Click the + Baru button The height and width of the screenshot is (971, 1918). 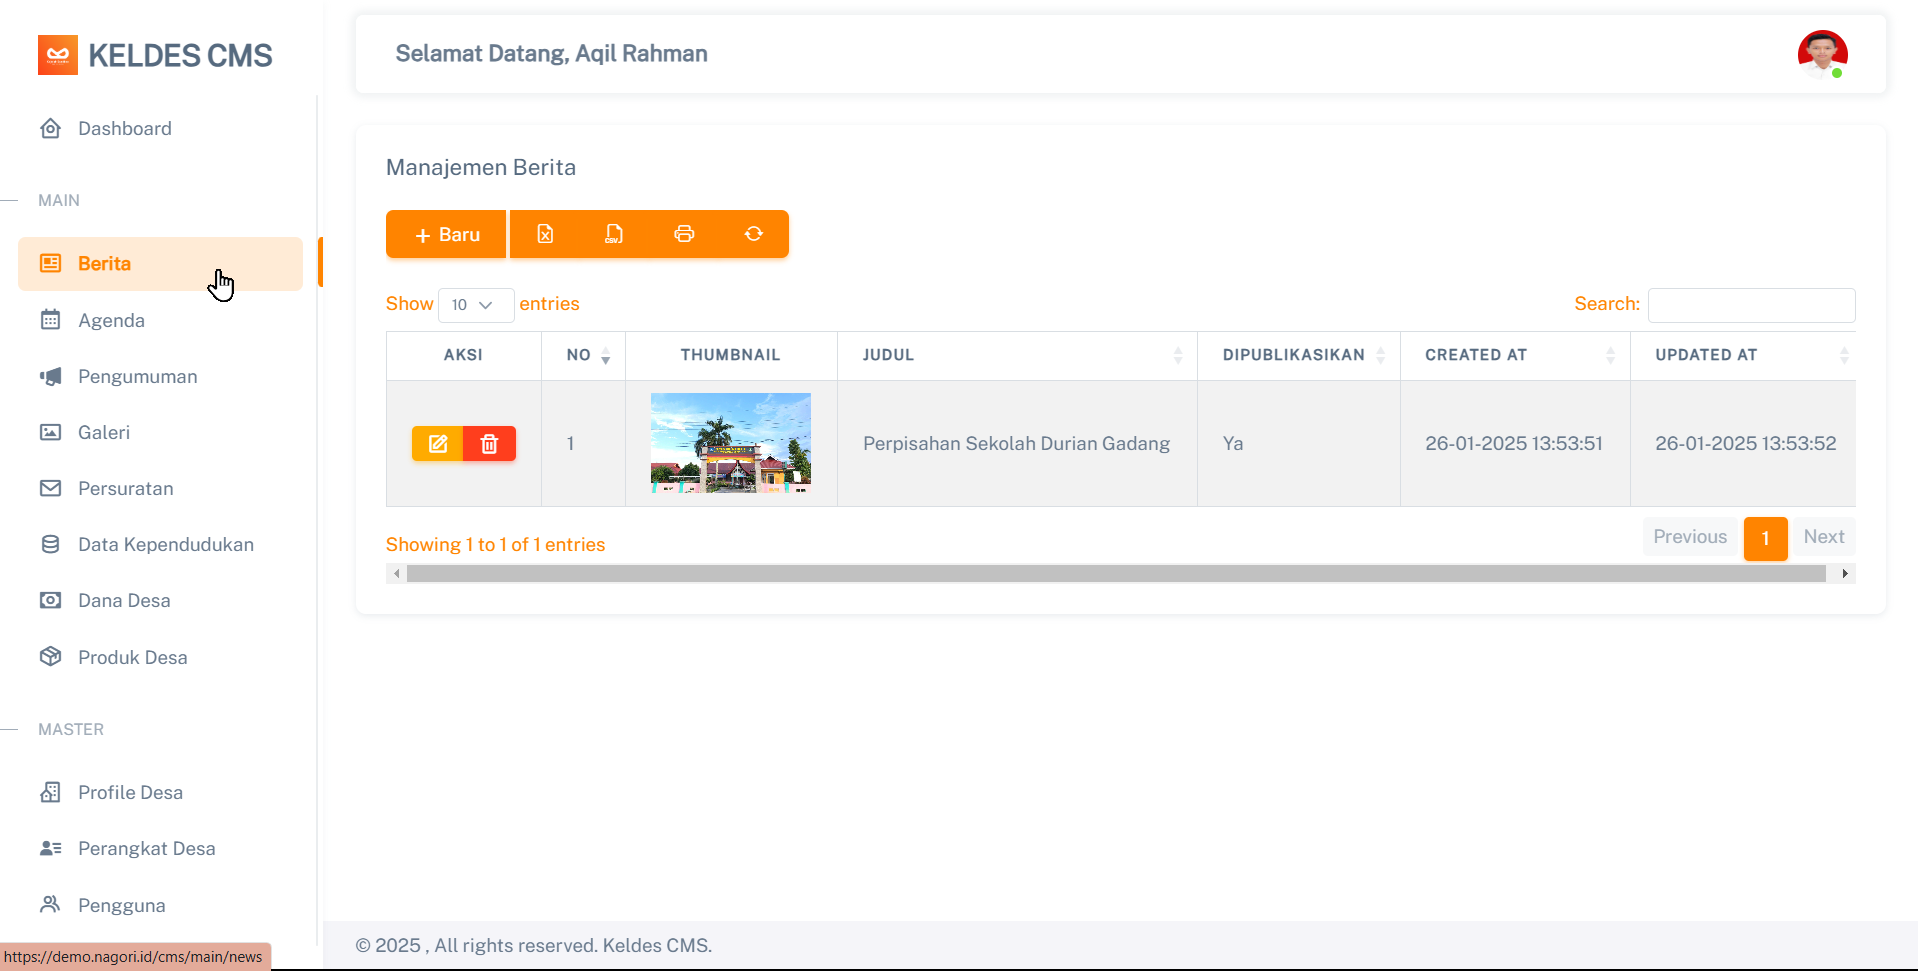[446, 234]
